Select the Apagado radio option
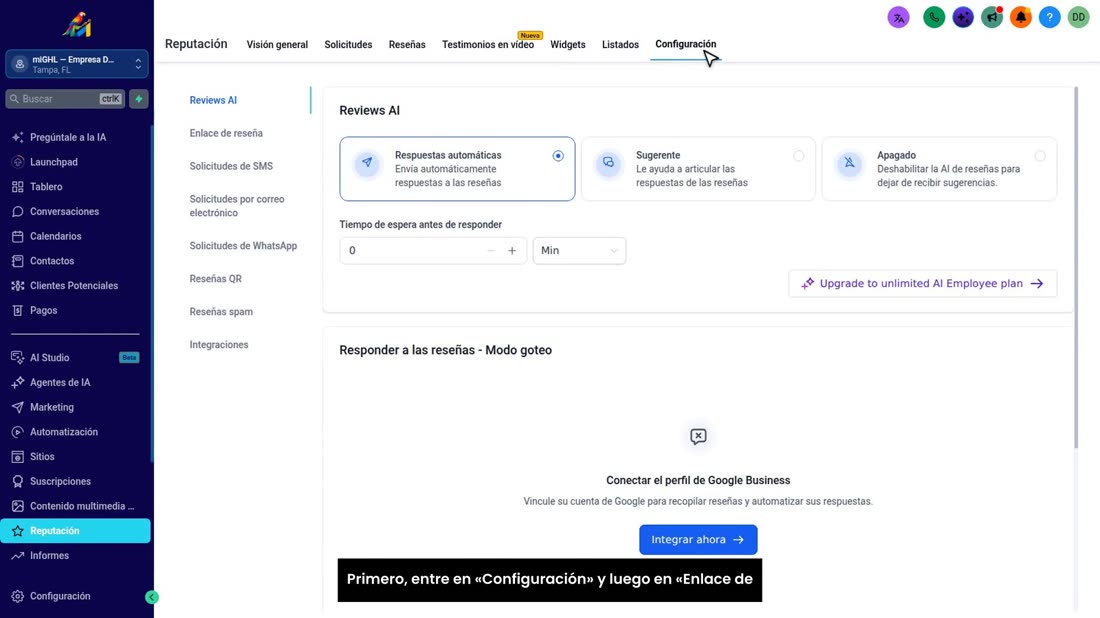 [1040, 156]
